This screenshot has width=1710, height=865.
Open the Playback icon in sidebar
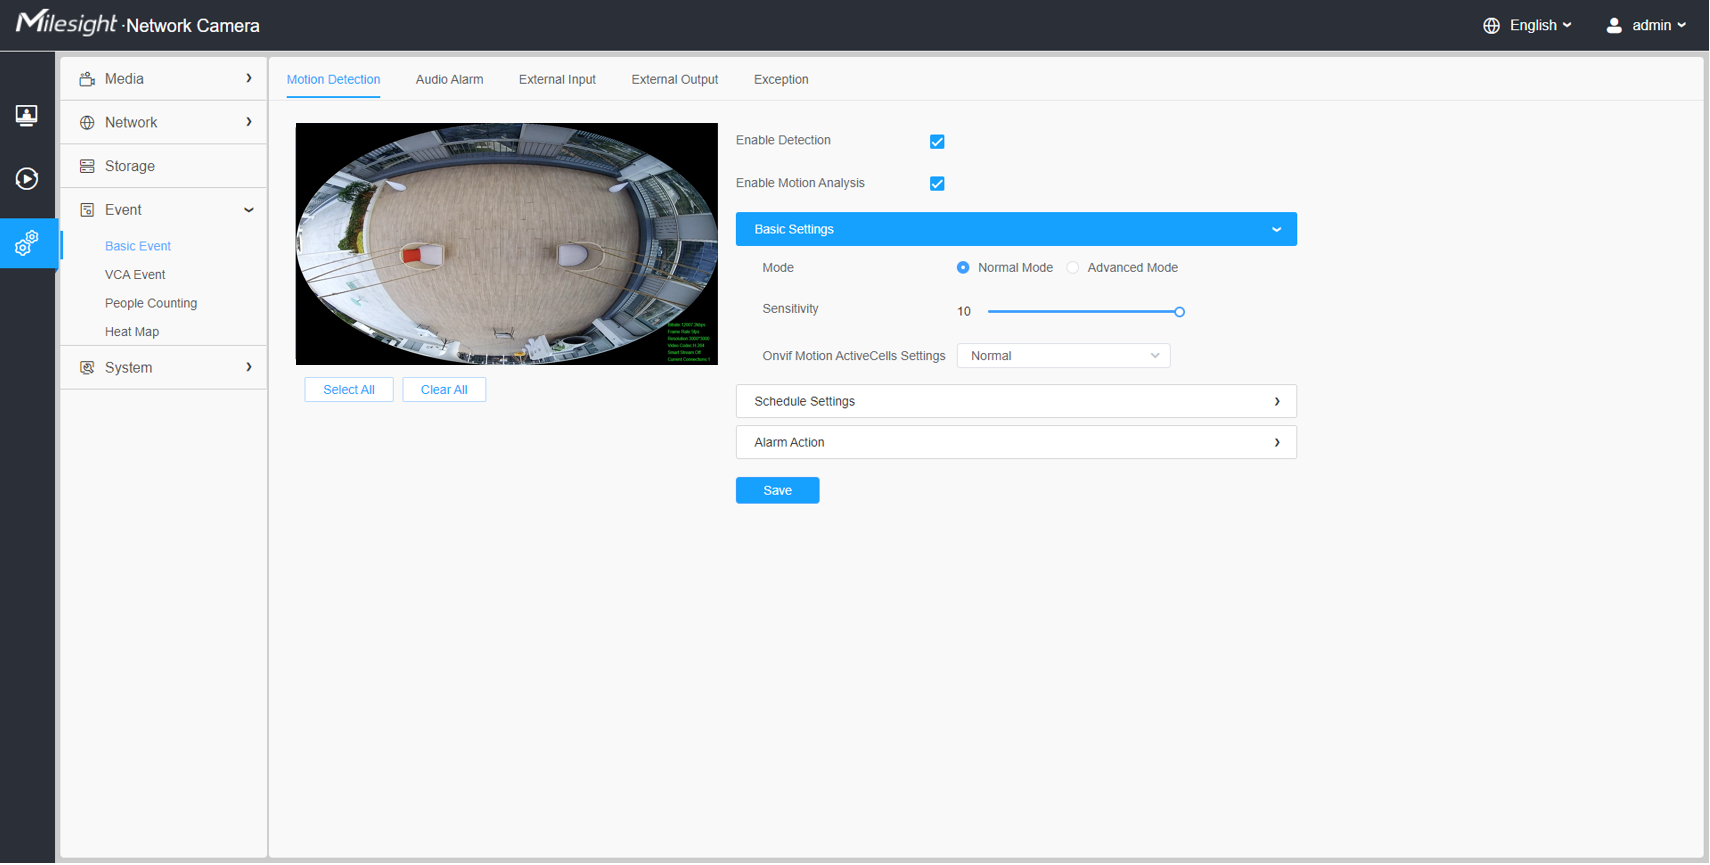pos(27,179)
